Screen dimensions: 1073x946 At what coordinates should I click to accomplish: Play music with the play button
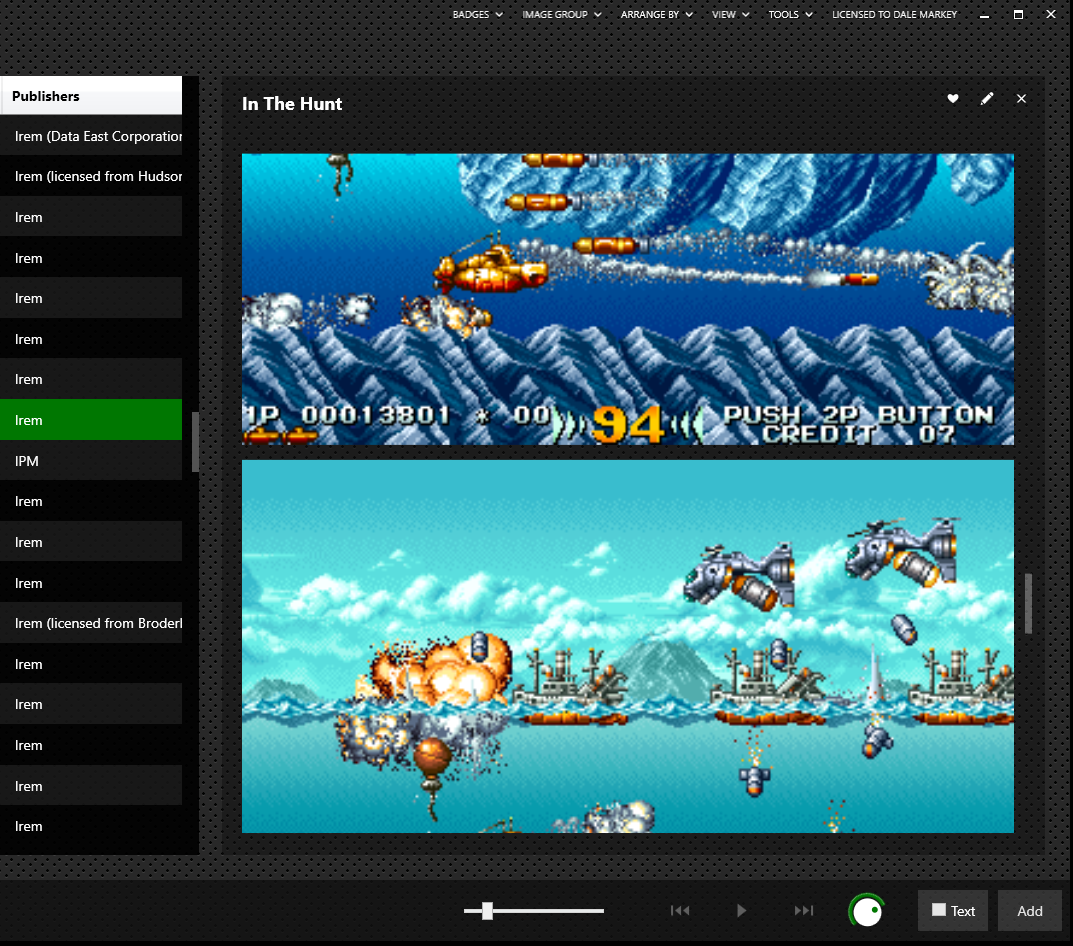tap(741, 910)
